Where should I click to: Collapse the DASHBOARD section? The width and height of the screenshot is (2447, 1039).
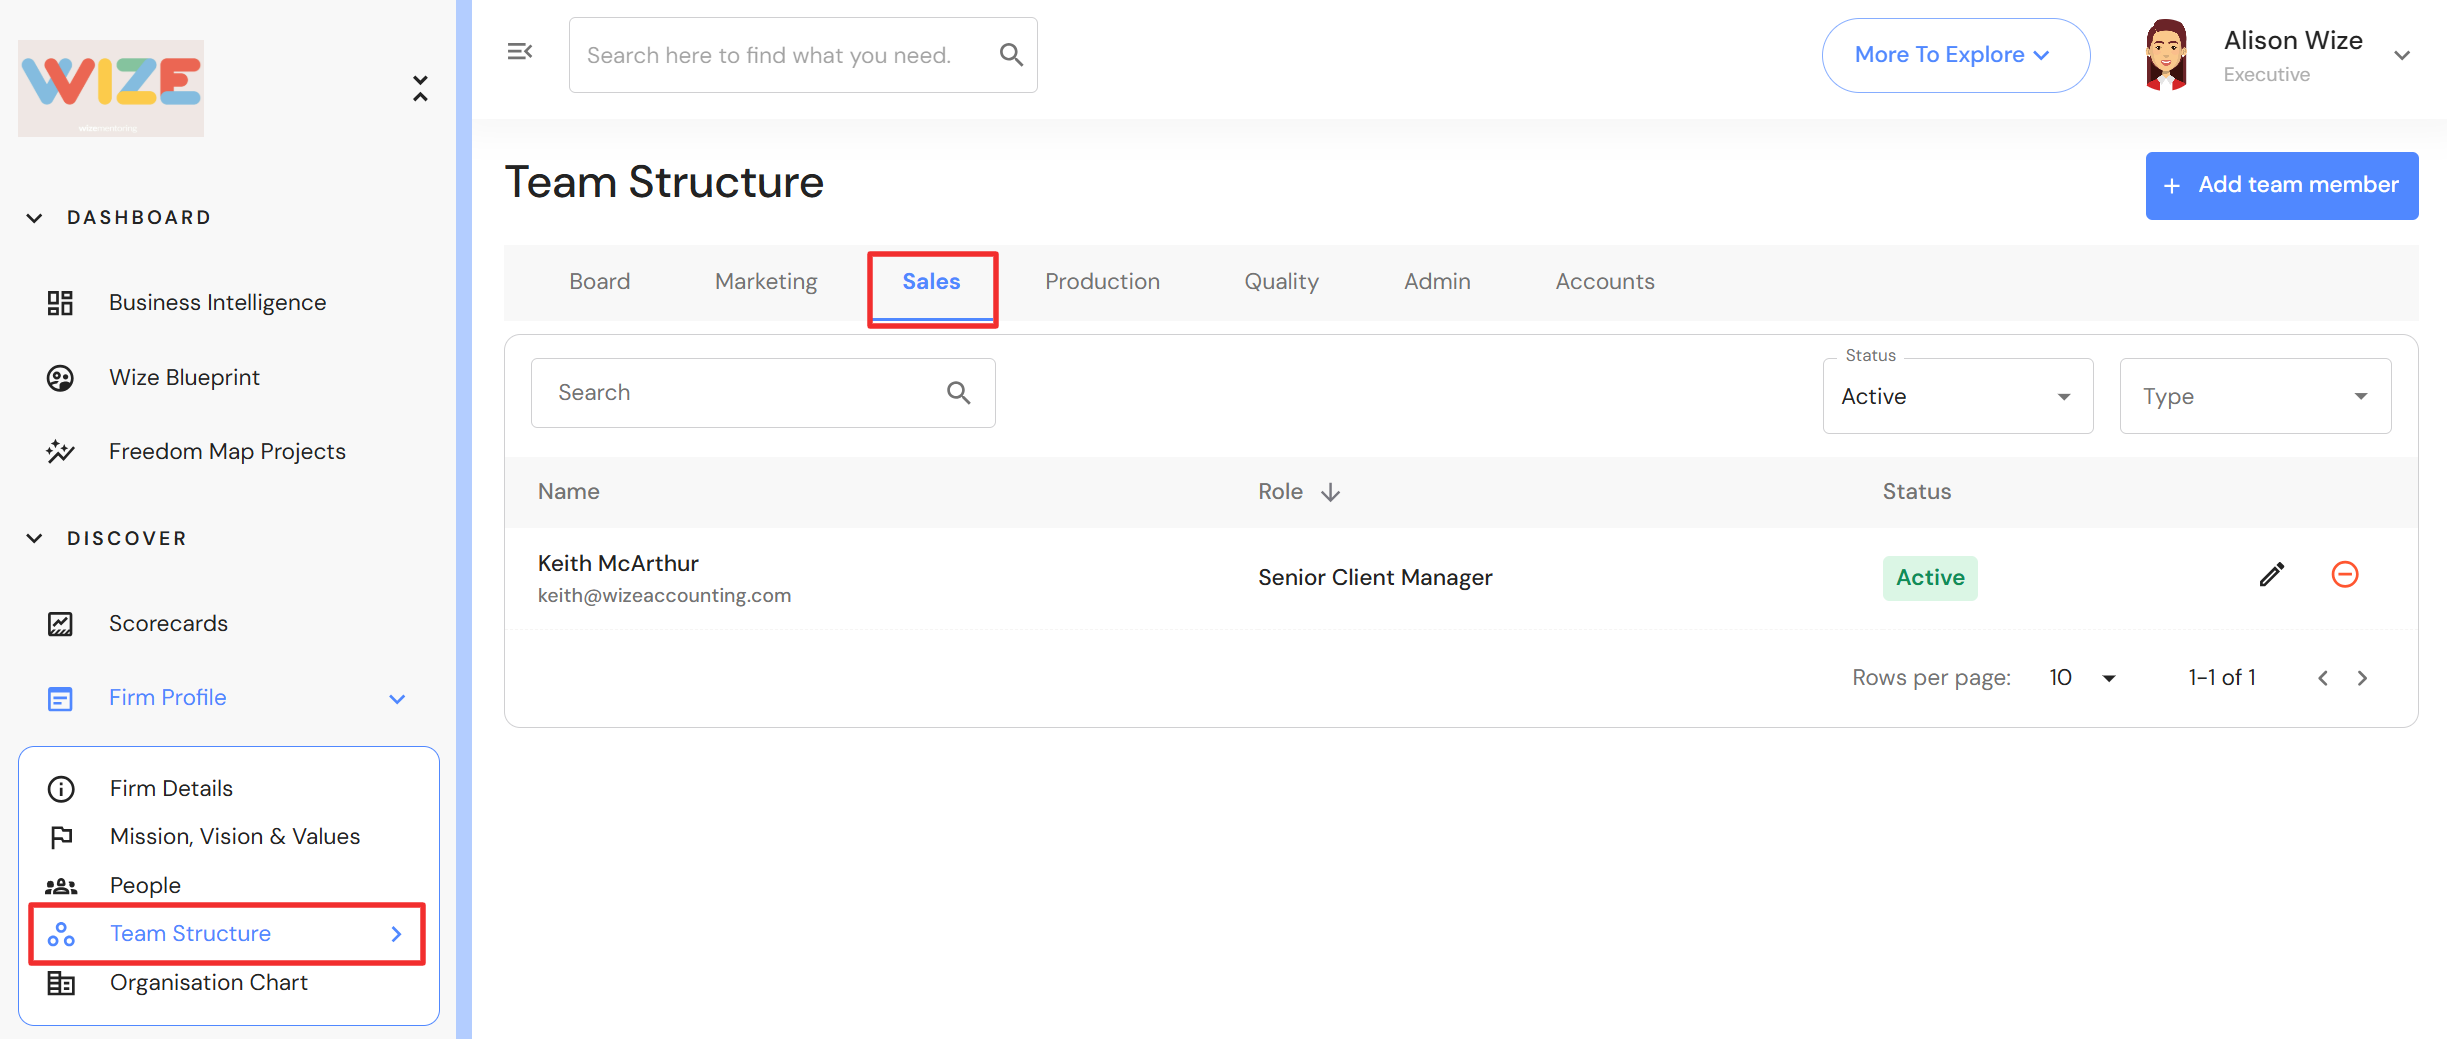click(35, 218)
